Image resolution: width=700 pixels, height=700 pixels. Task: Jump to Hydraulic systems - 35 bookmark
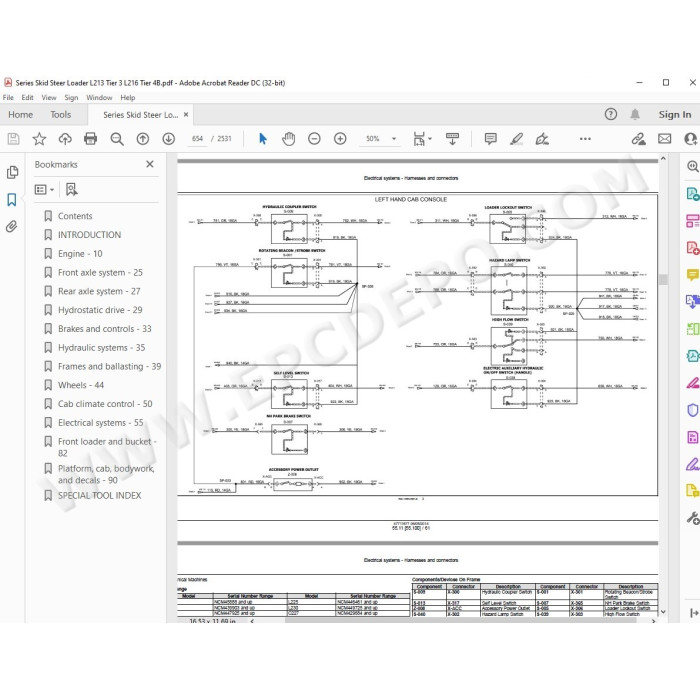pos(101,347)
